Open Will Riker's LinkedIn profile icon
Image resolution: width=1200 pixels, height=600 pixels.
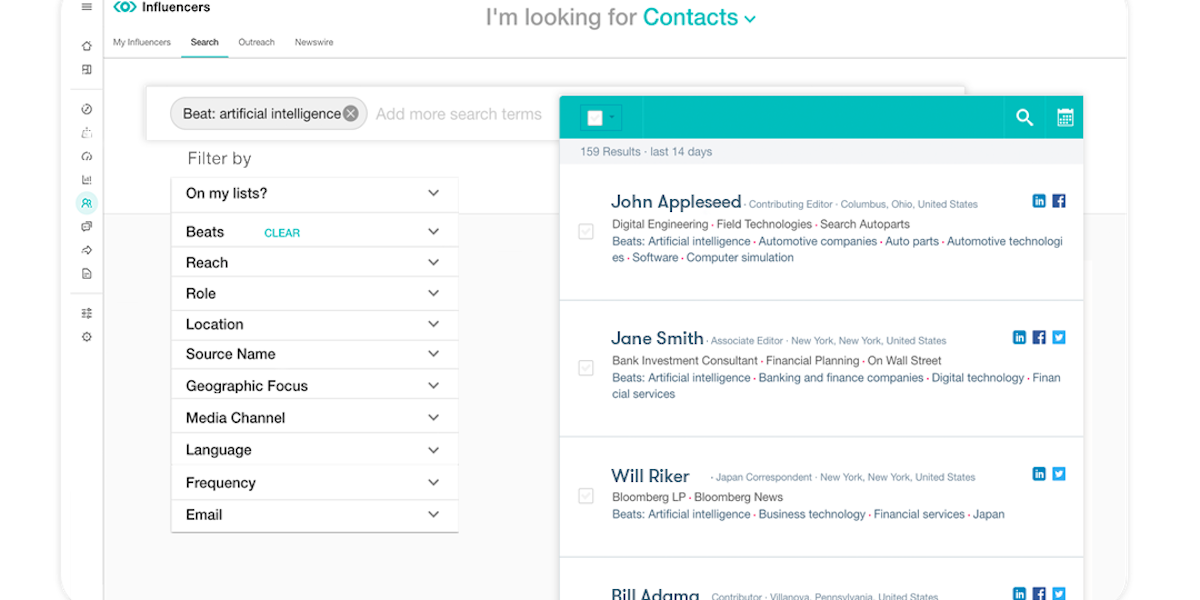point(1039,474)
